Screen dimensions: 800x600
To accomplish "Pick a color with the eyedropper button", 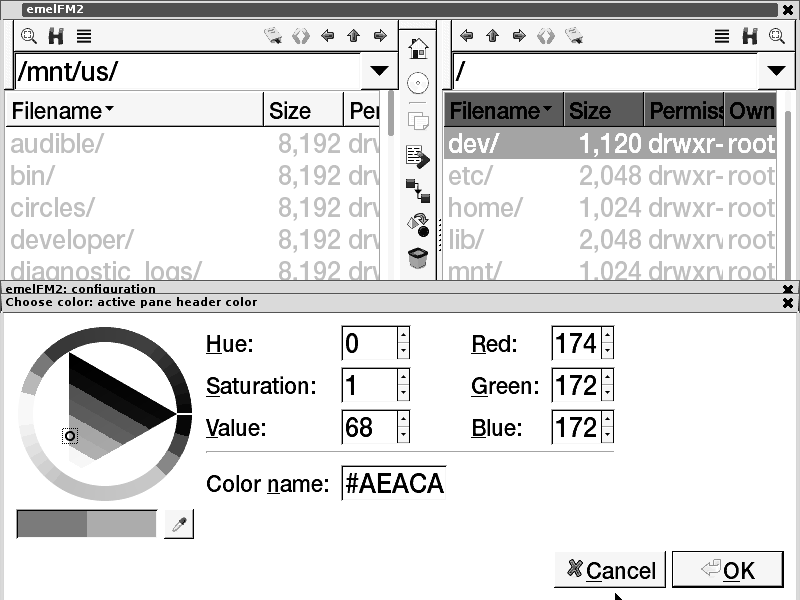I will [x=179, y=524].
